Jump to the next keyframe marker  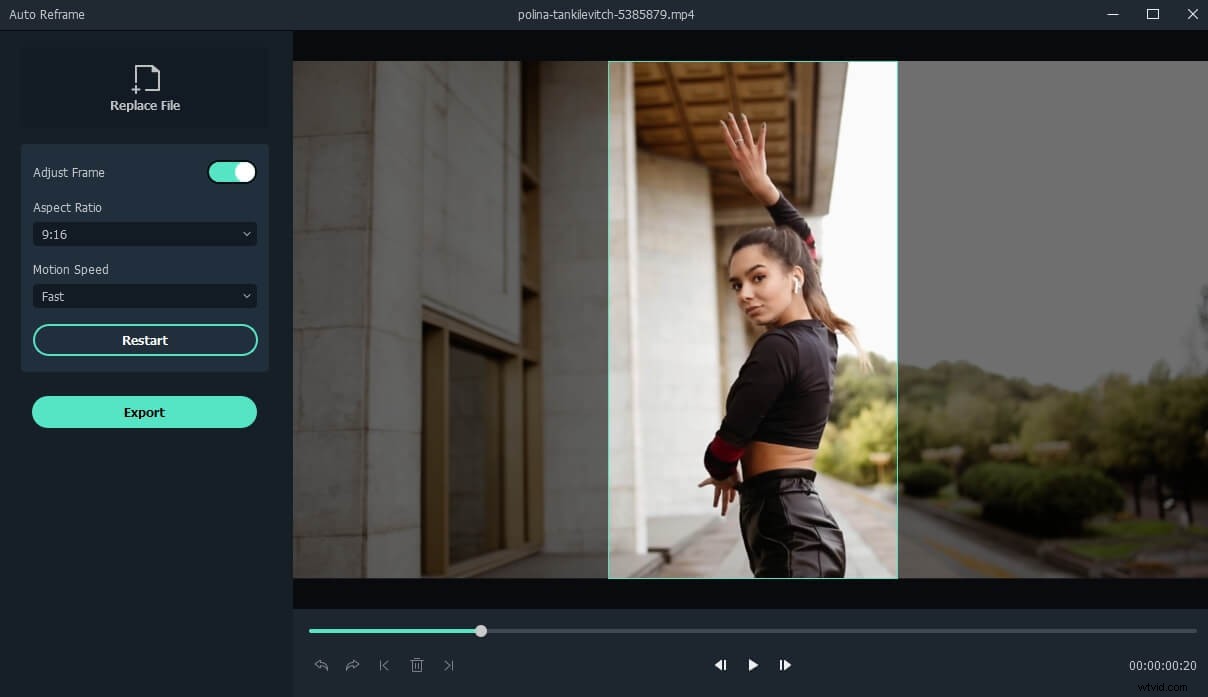[449, 665]
